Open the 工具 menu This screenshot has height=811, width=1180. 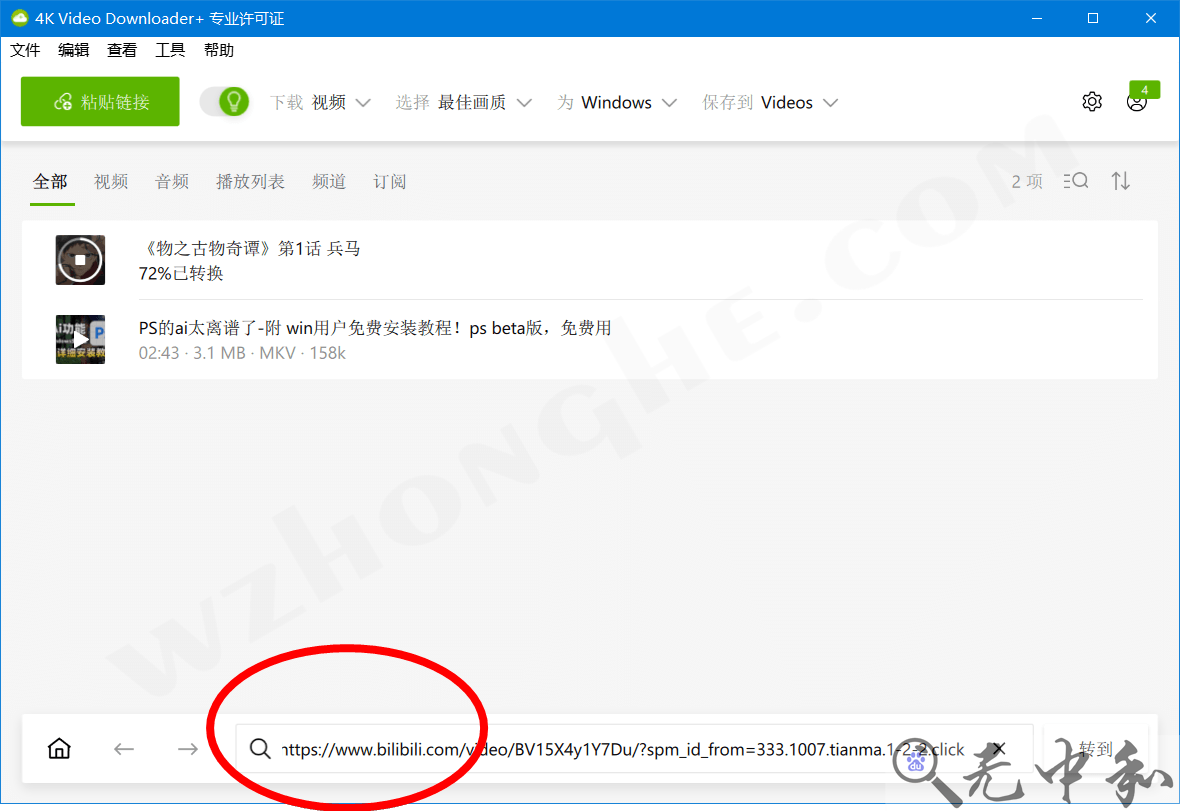[x=170, y=49]
